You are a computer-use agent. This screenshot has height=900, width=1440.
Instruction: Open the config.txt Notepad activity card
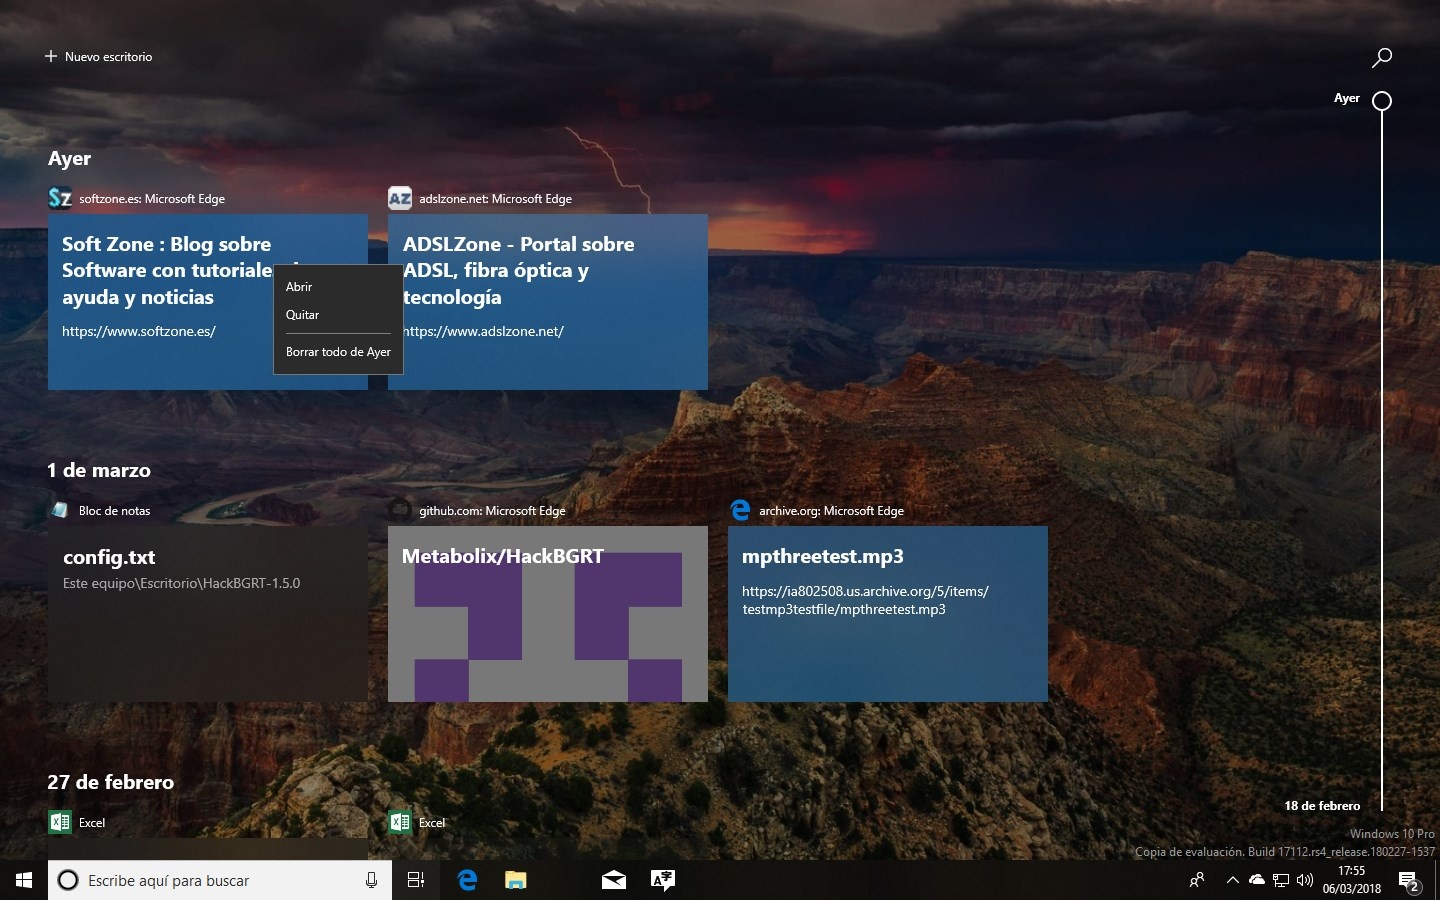[208, 614]
